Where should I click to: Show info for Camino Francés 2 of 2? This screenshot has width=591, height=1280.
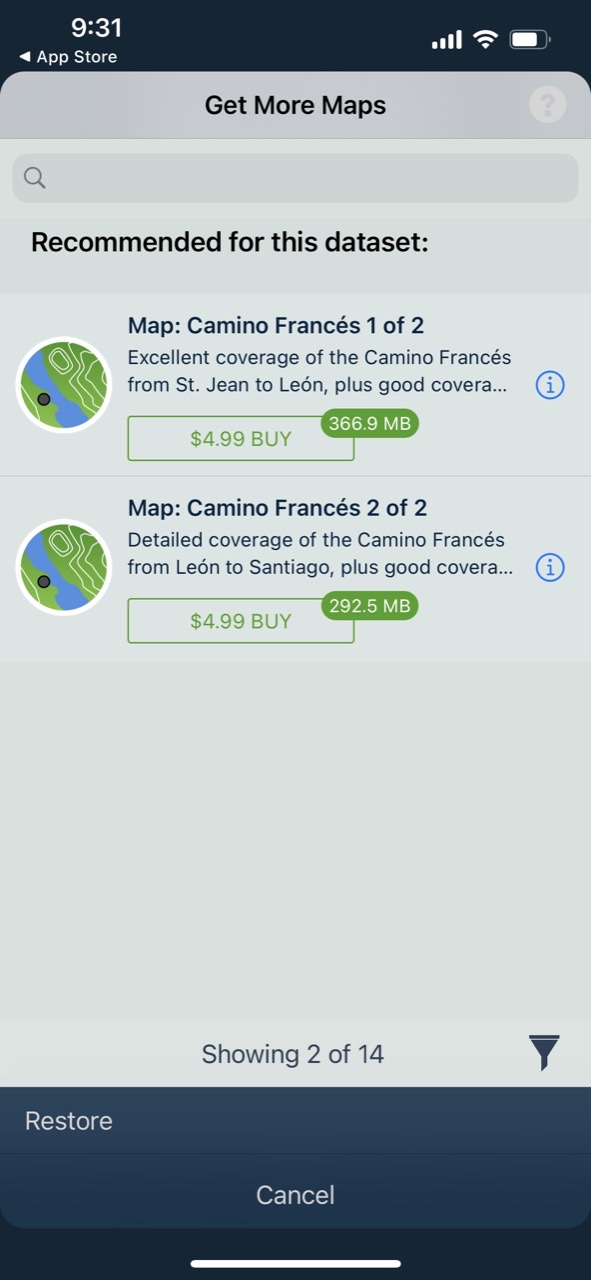550,568
